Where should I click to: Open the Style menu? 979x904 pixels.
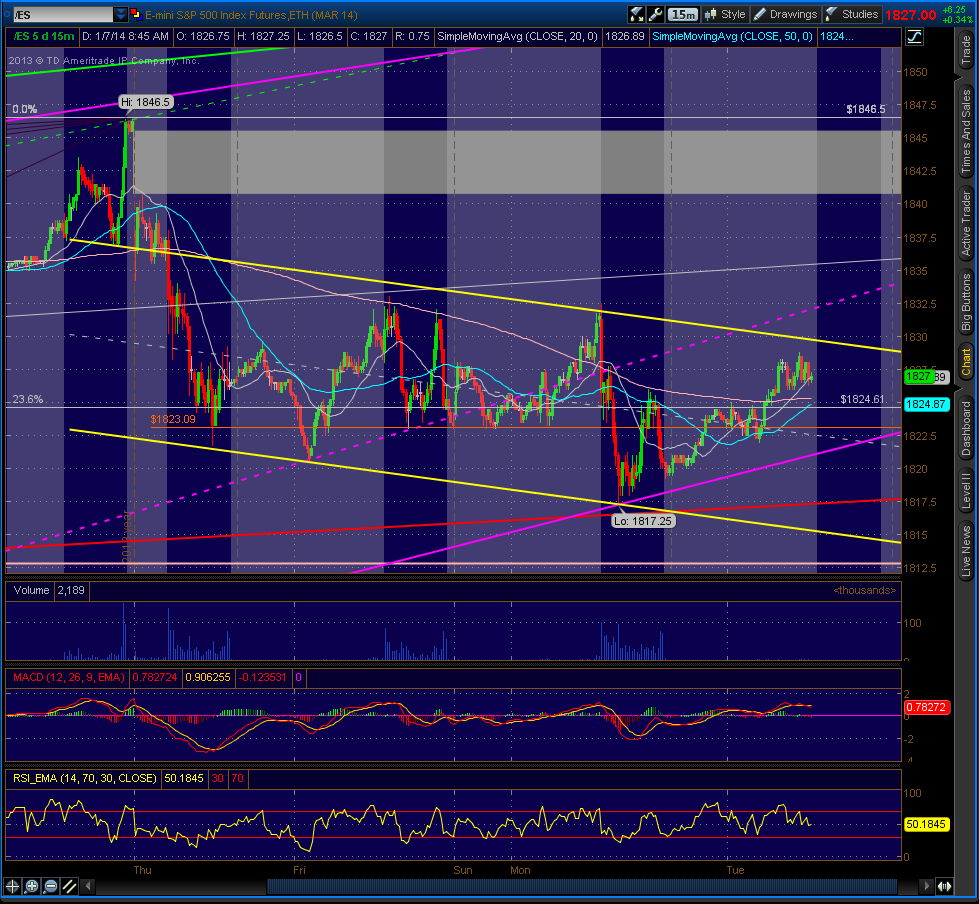726,14
